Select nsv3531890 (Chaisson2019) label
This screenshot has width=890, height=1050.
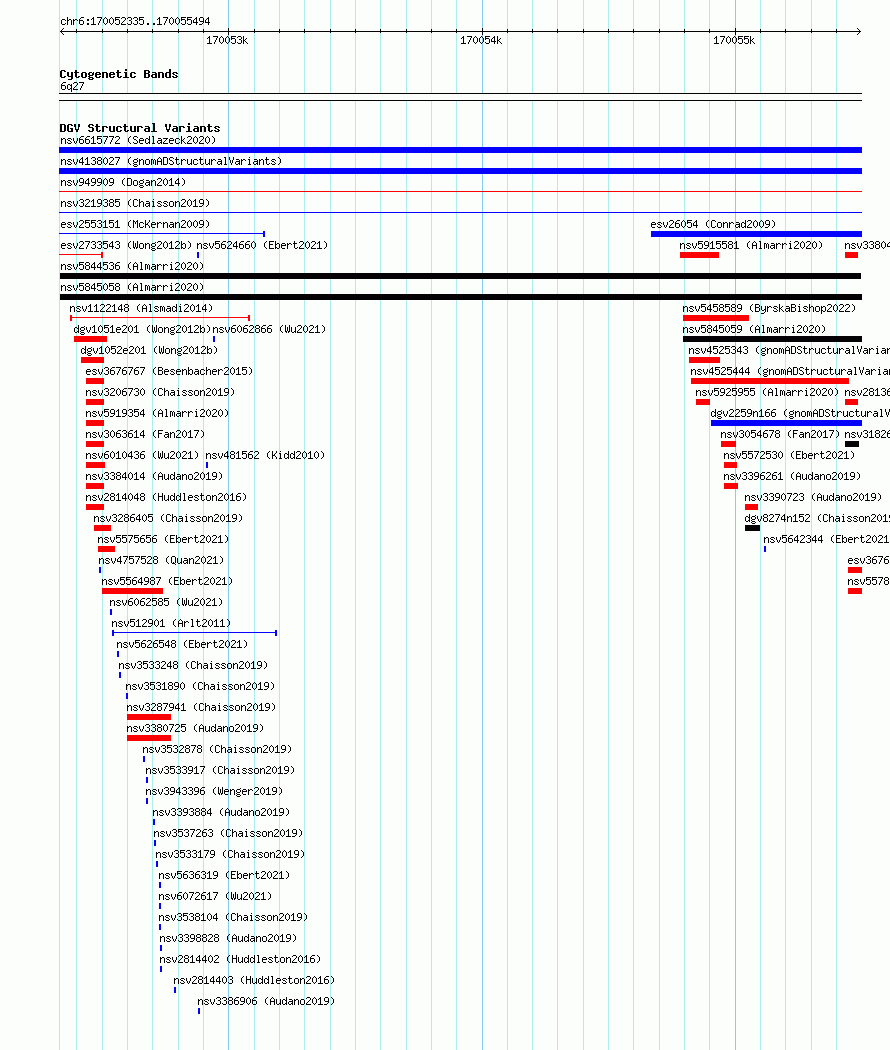coord(200,686)
